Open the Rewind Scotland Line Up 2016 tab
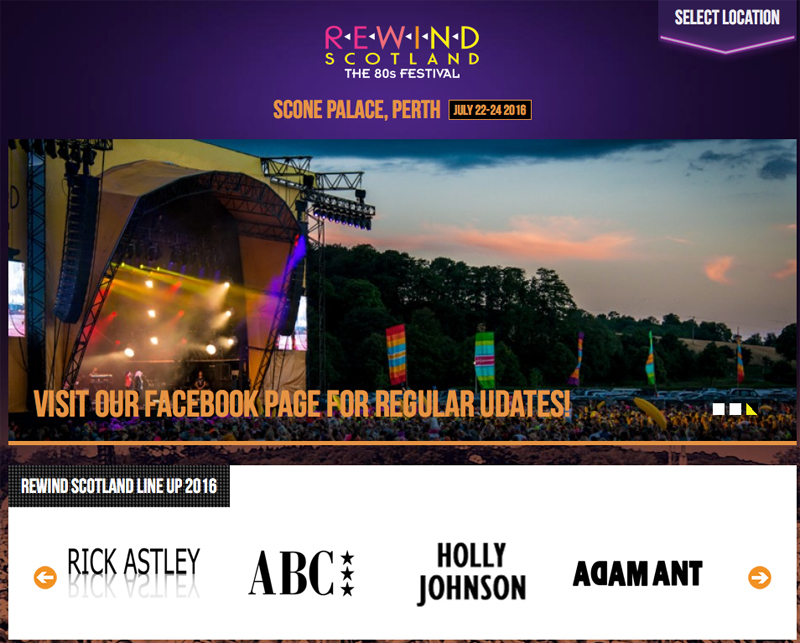This screenshot has height=643, width=800. pyautogui.click(x=119, y=486)
